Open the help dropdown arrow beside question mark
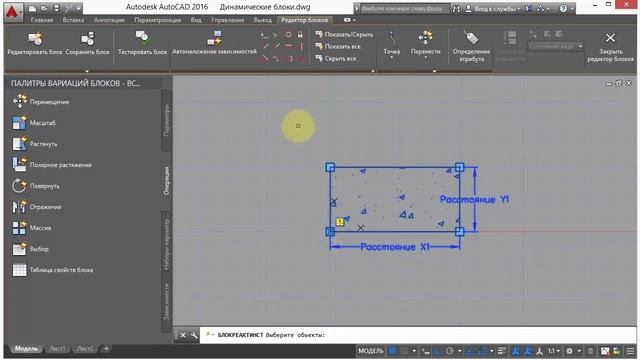 [573, 9]
